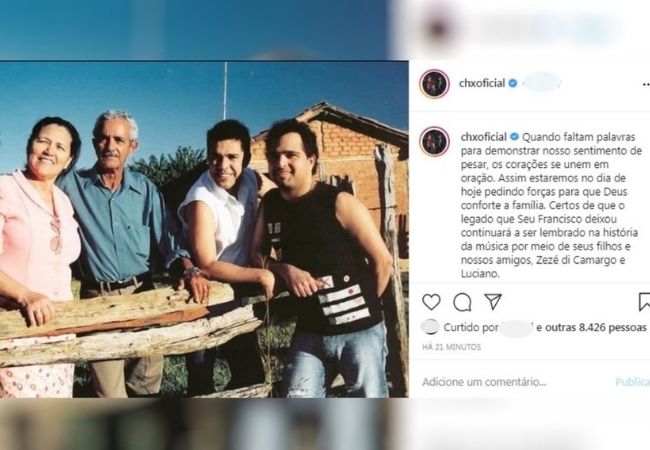Open the three-dot options menu in post header
The image size is (650, 450).
tap(646, 84)
